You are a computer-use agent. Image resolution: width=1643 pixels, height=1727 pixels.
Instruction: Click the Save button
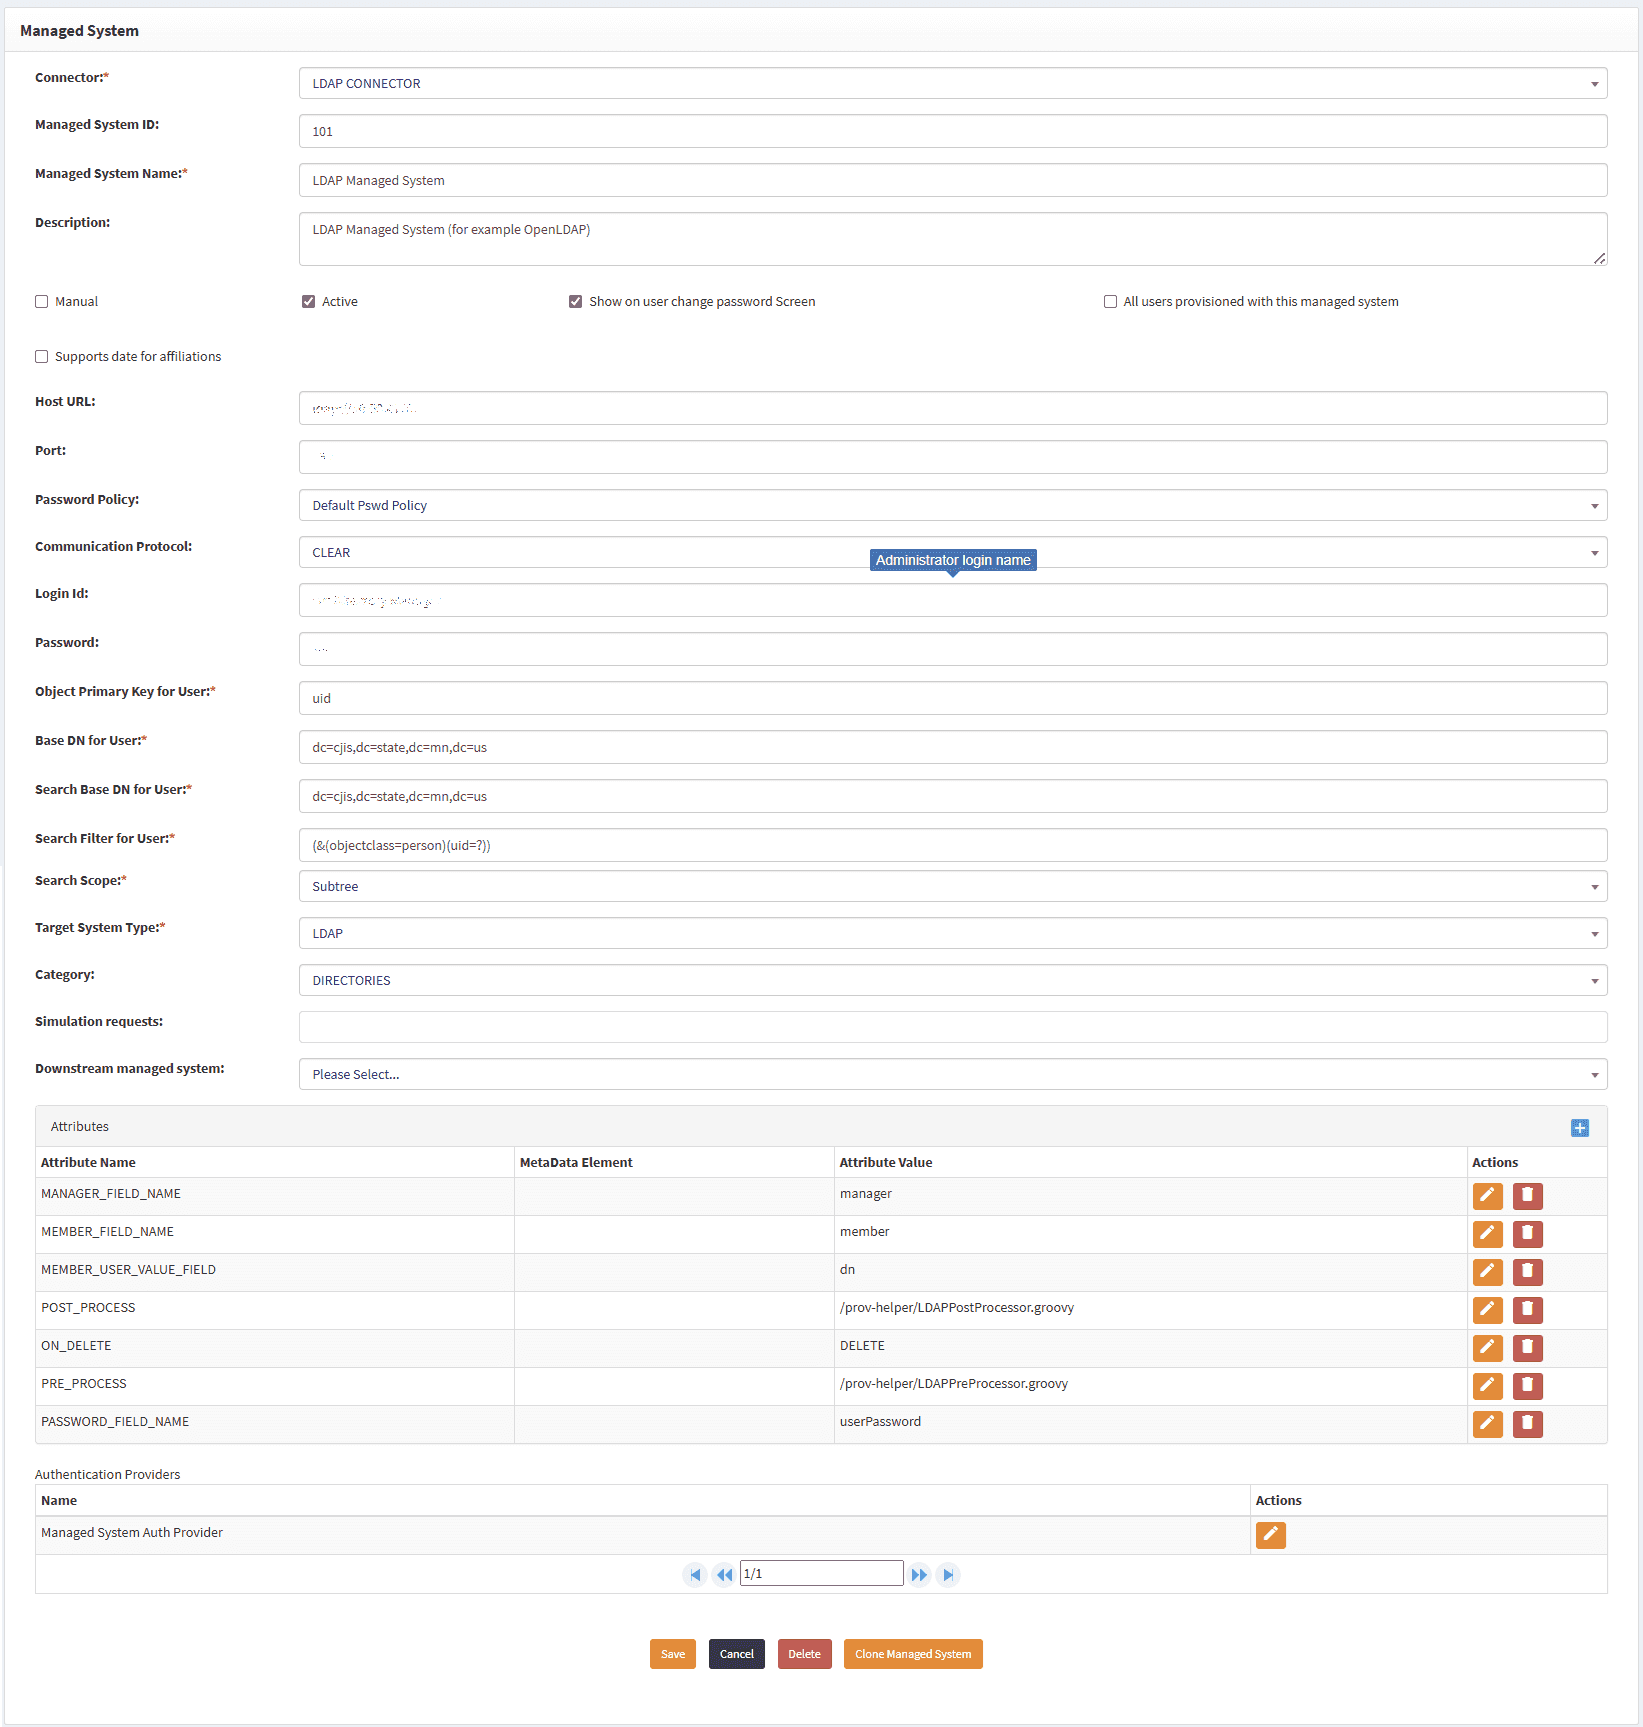pyautogui.click(x=672, y=1654)
